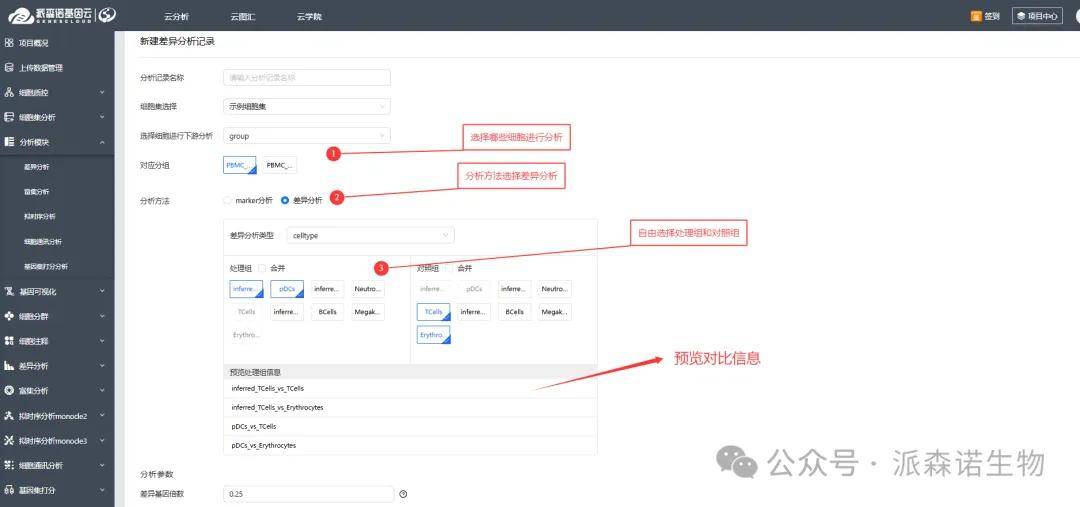Image resolution: width=1080 pixels, height=507 pixels.
Task: Select the 差异分析 radio button
Action: pos(285,200)
